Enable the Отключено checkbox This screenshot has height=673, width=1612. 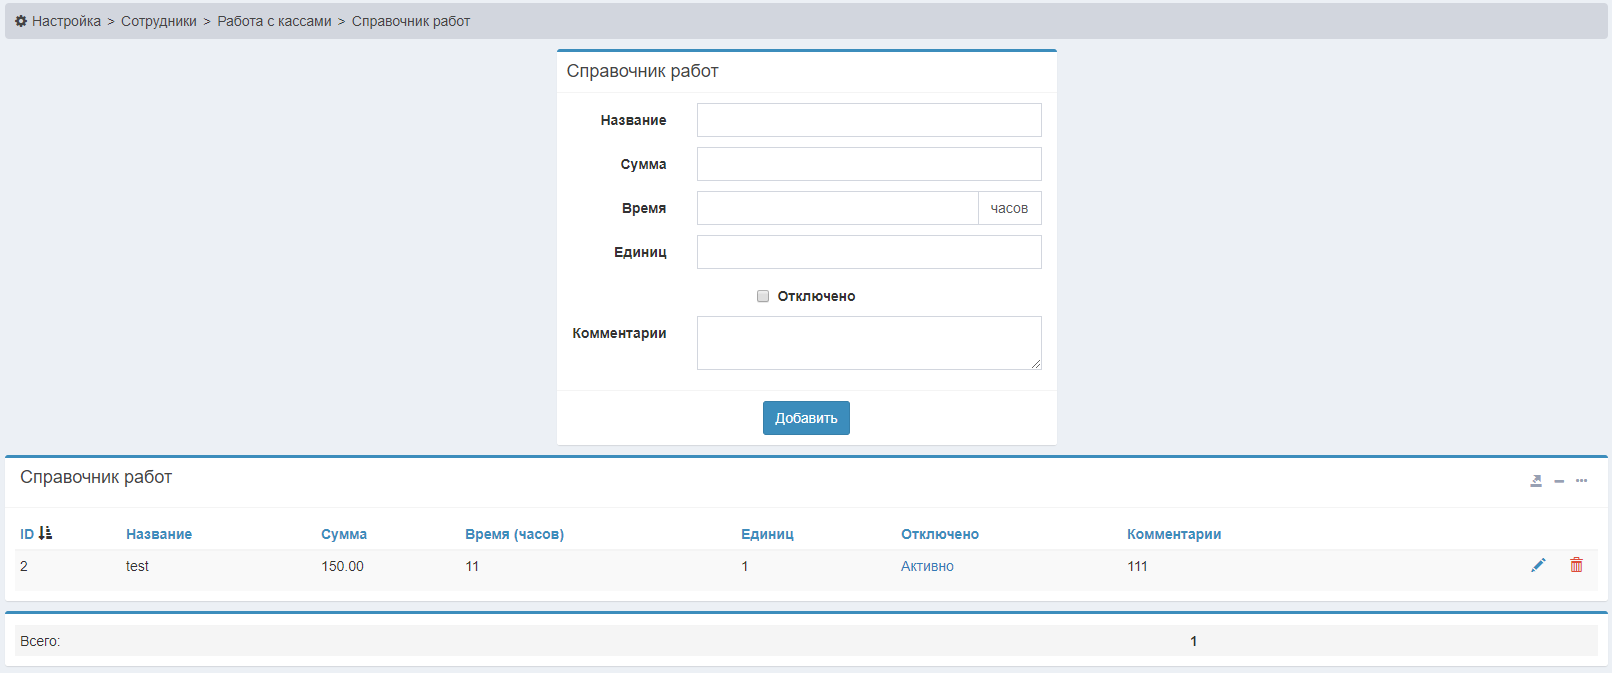(763, 296)
